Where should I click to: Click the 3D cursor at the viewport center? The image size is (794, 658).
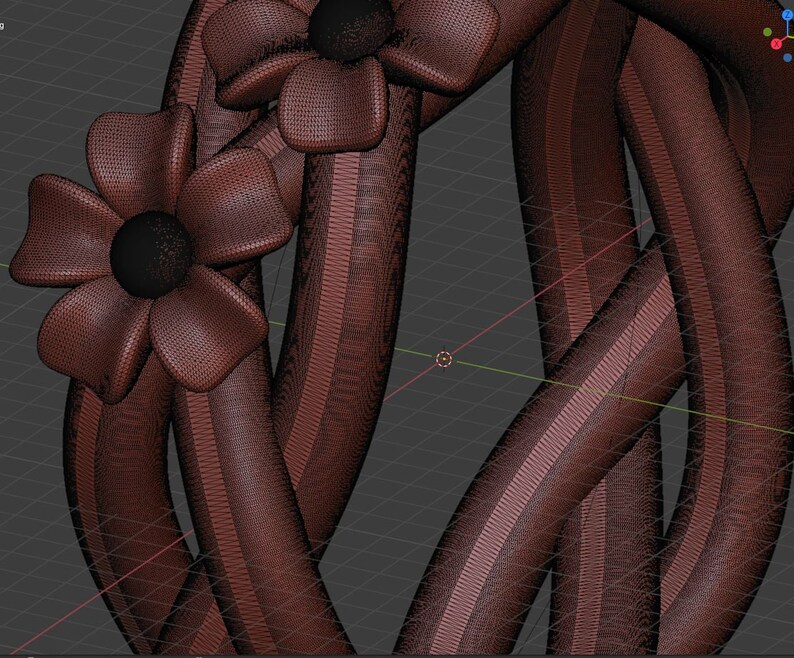(444, 359)
